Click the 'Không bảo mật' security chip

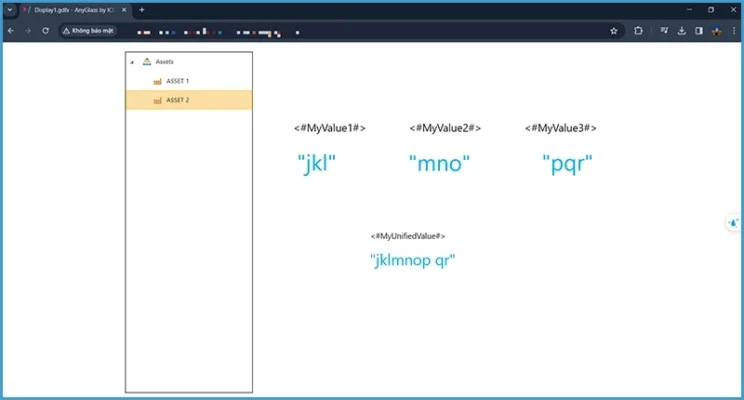tap(89, 30)
